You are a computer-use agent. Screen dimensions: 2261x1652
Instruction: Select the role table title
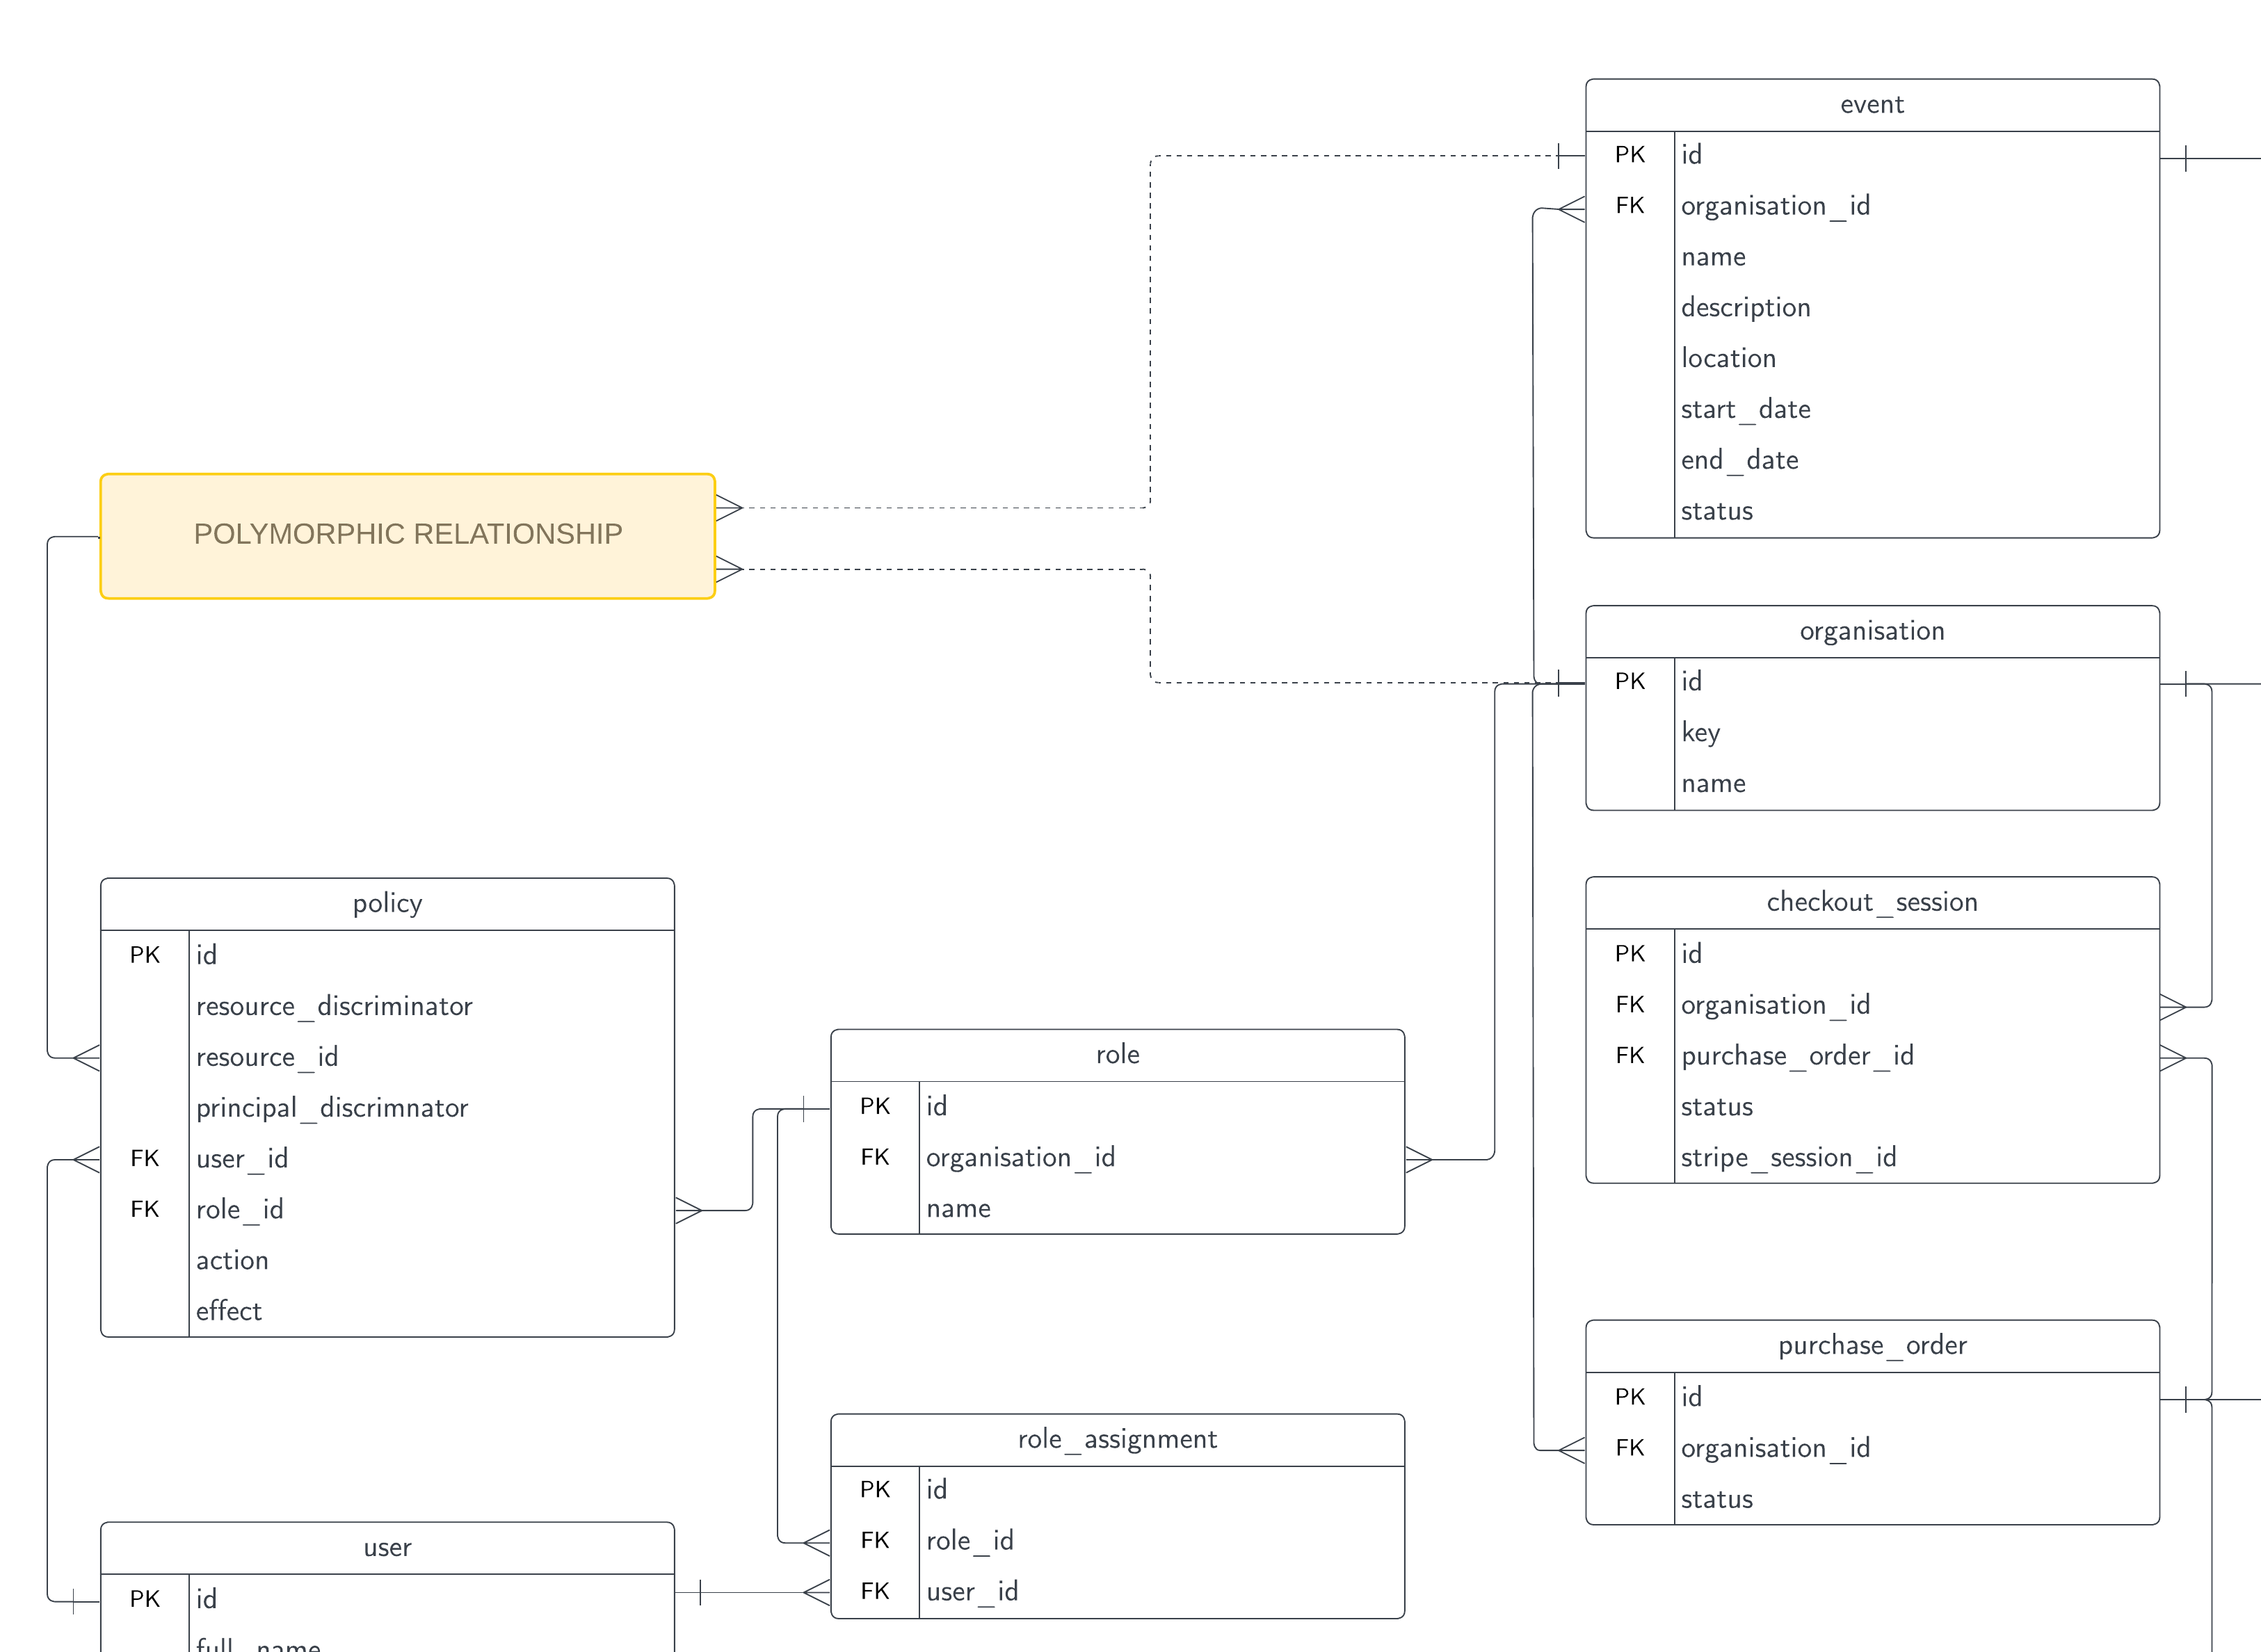click(x=1117, y=1055)
